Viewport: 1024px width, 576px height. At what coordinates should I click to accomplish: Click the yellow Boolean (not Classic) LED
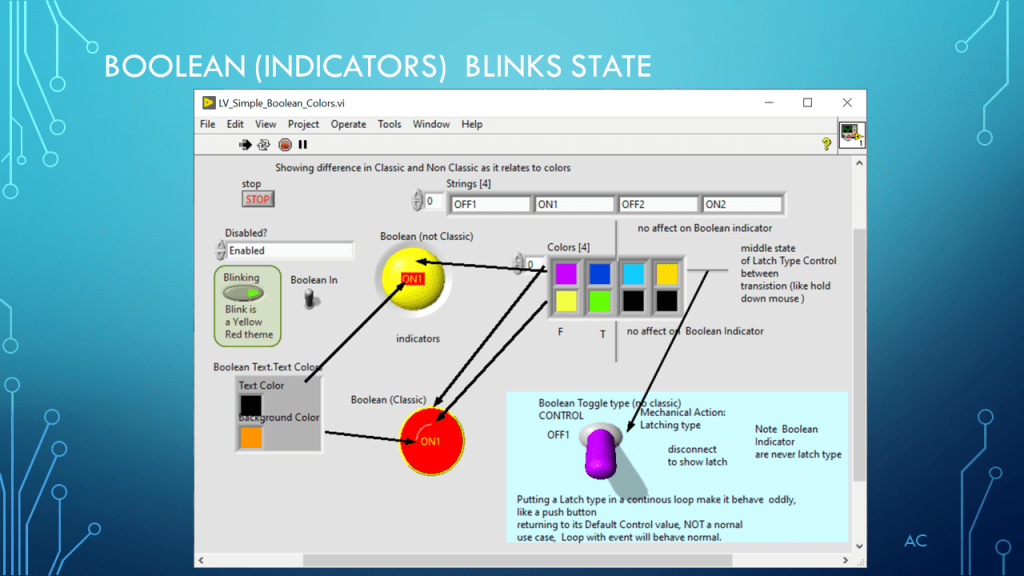pyautogui.click(x=411, y=280)
